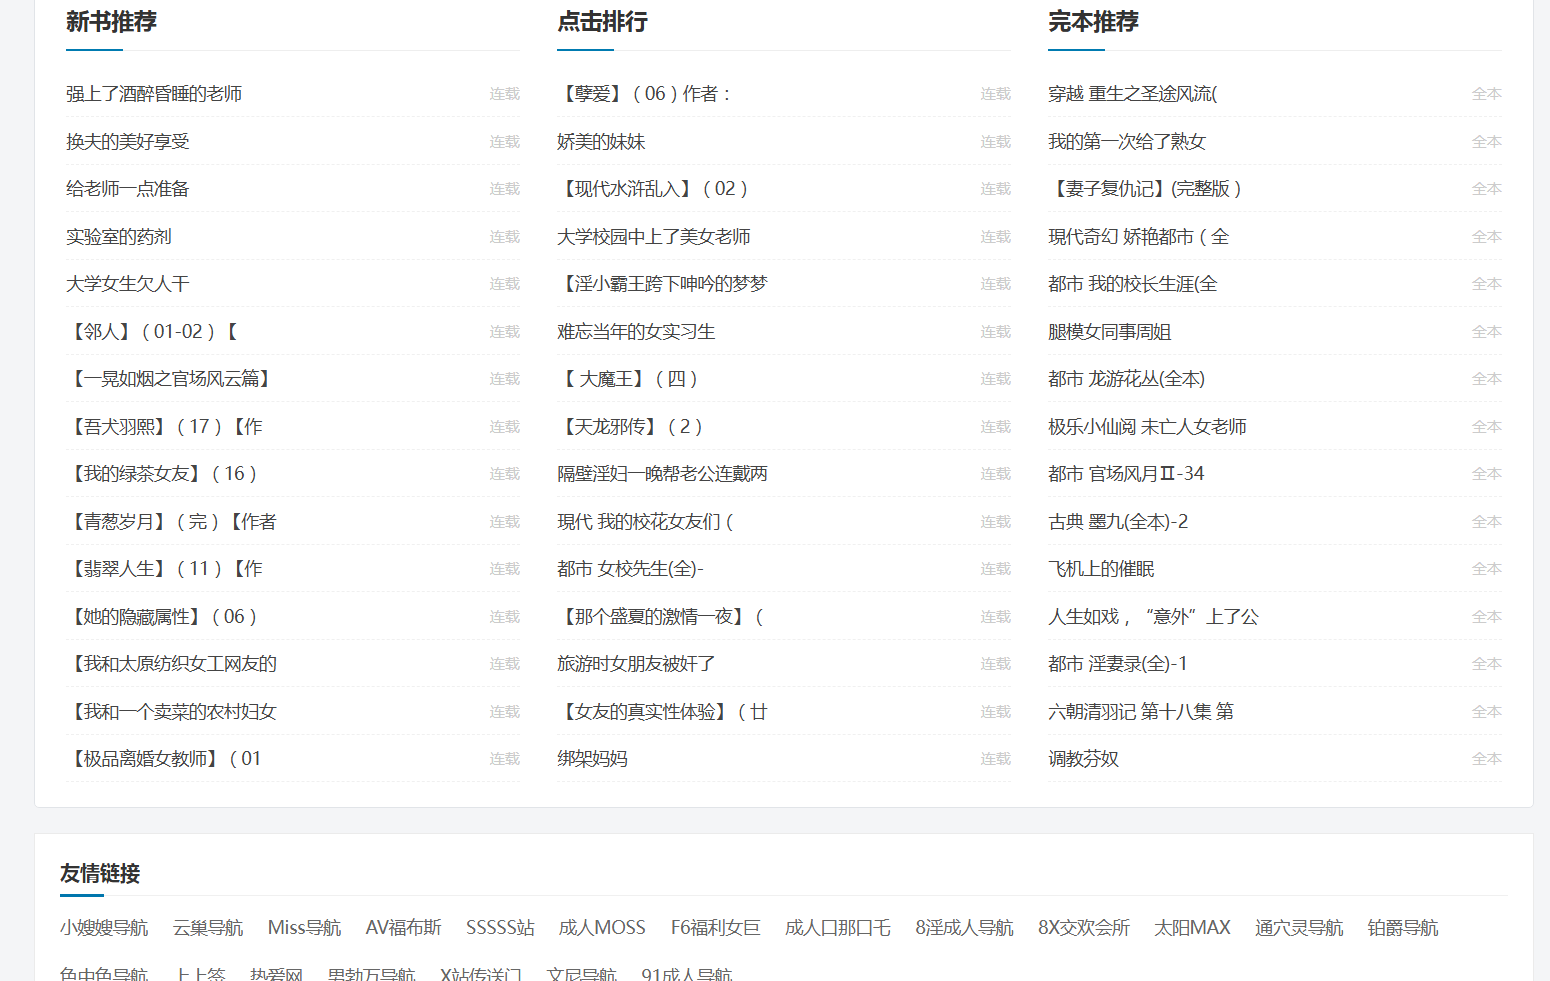Screen dimensions: 1550x981
Task: Select 【天龙邪传】(2)
Action: click(630, 427)
